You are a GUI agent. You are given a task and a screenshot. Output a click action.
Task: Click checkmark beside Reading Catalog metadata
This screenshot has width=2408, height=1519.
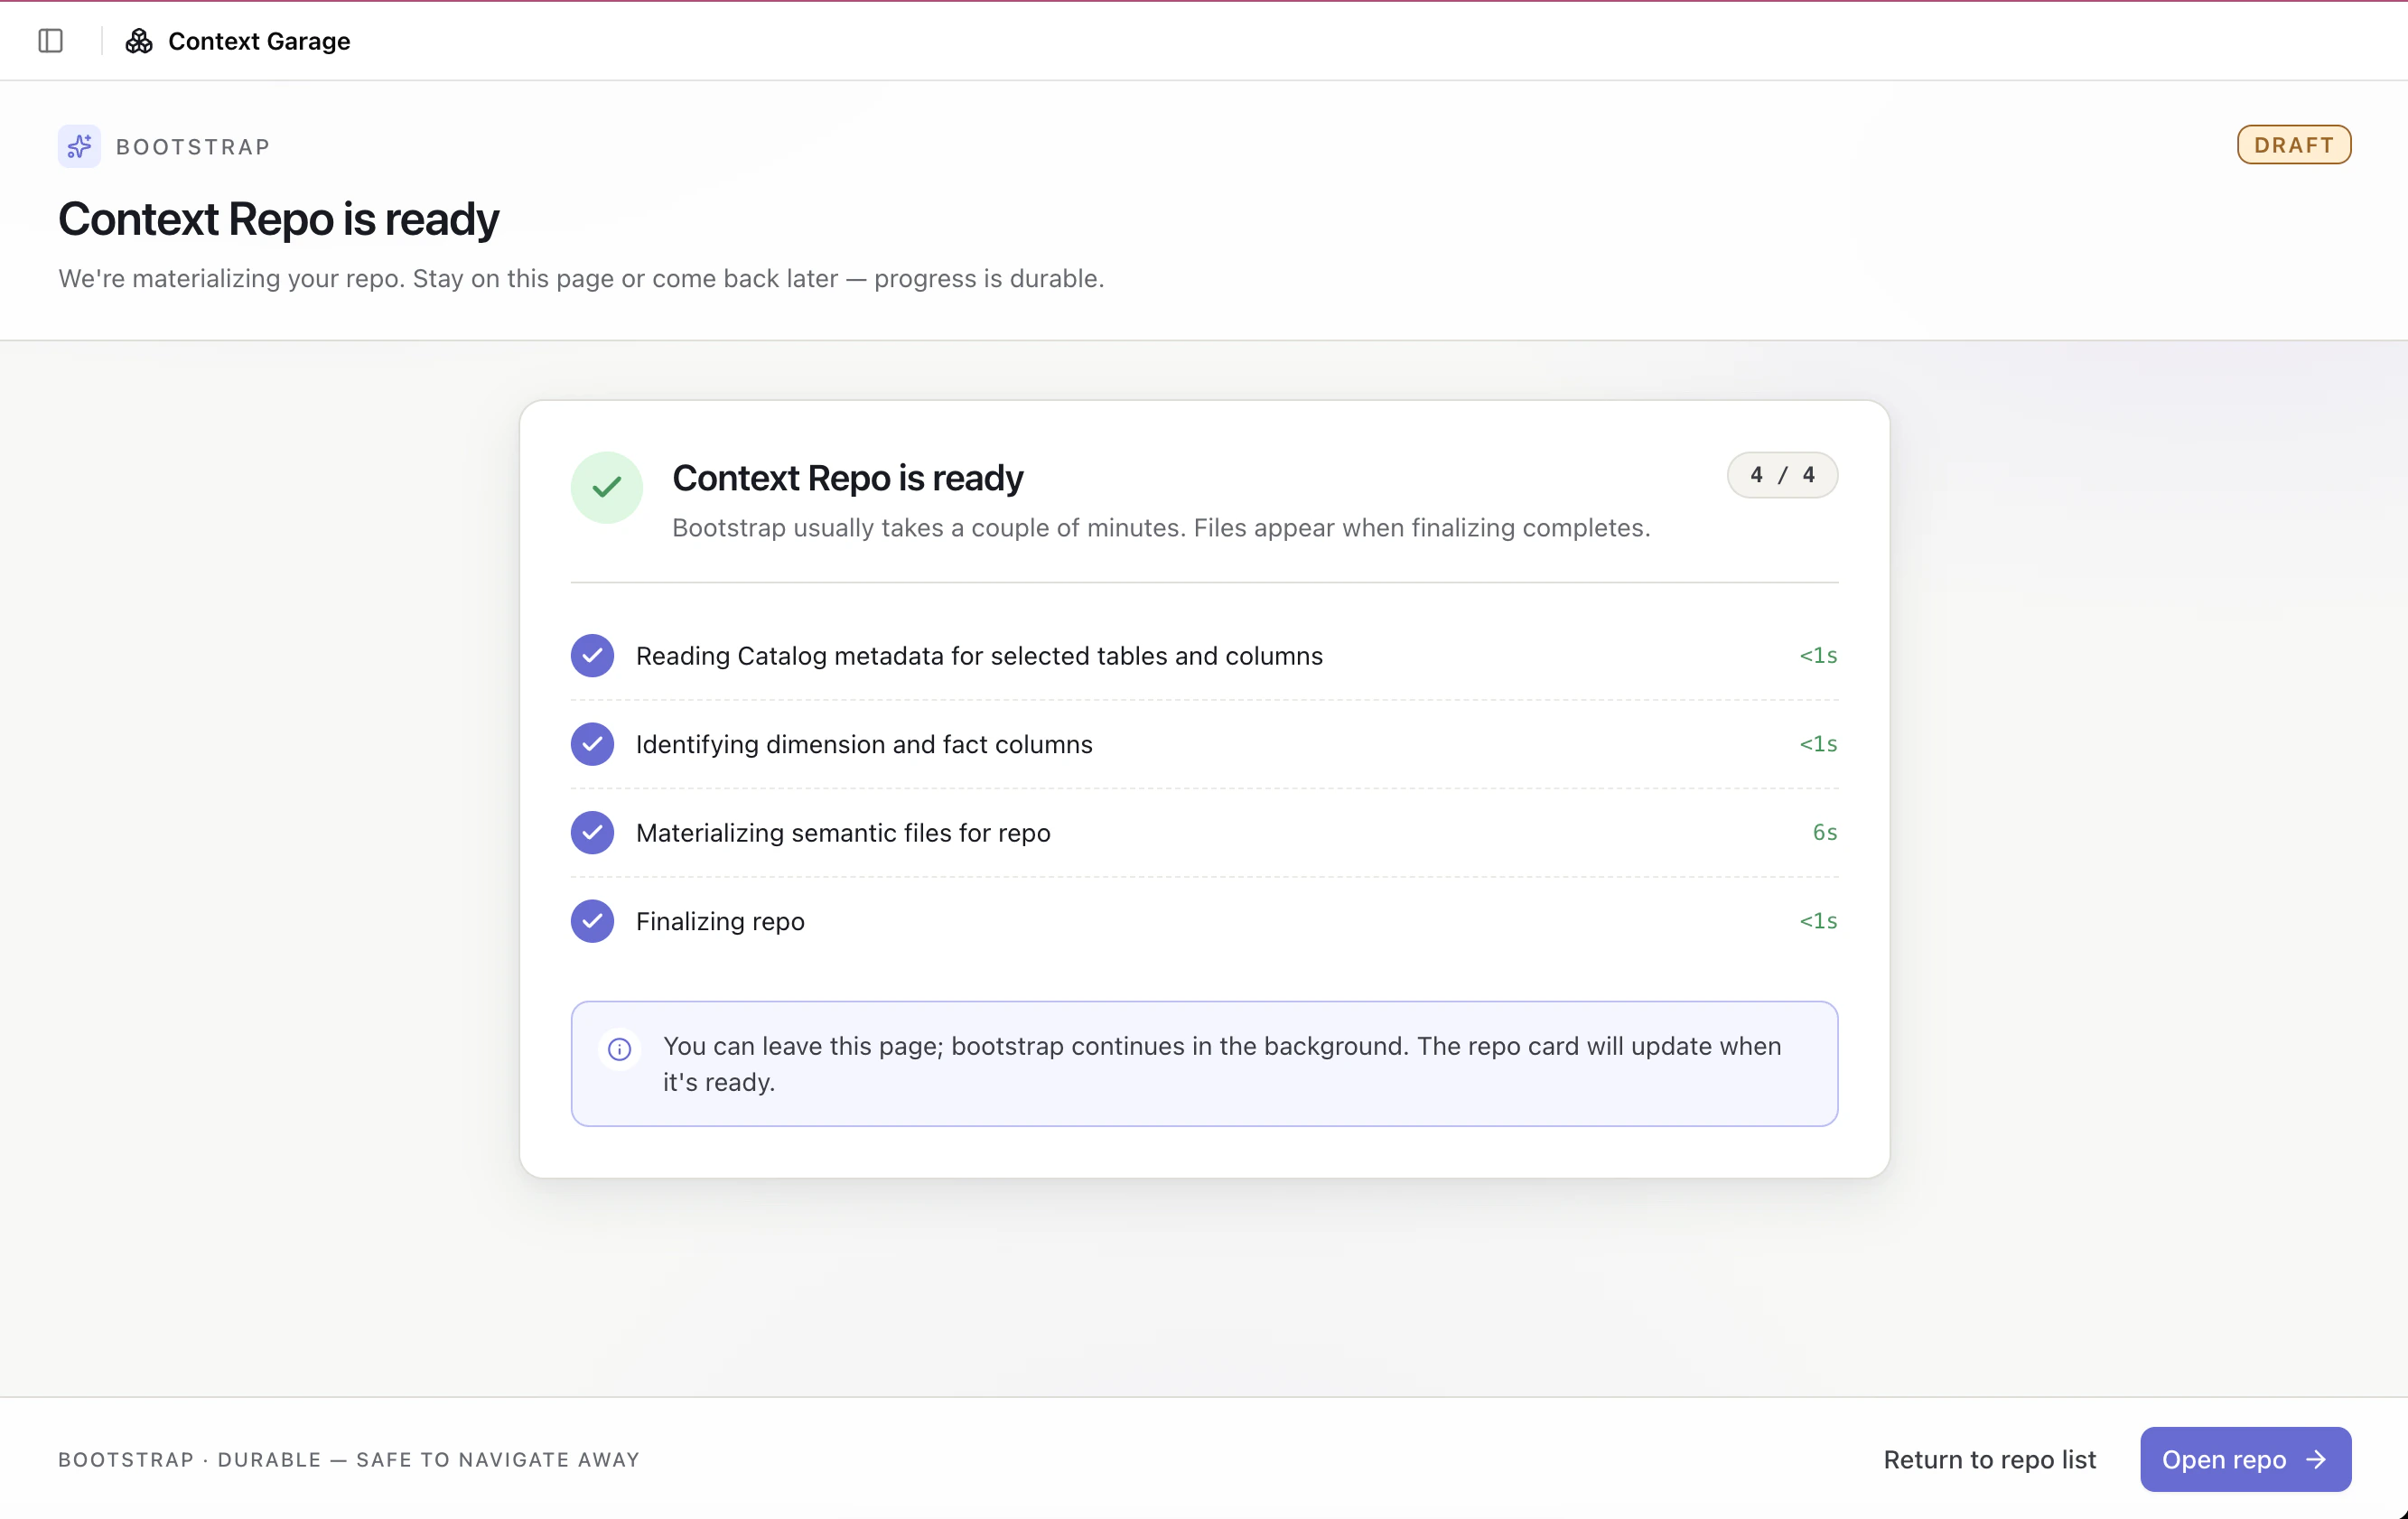pos(593,656)
